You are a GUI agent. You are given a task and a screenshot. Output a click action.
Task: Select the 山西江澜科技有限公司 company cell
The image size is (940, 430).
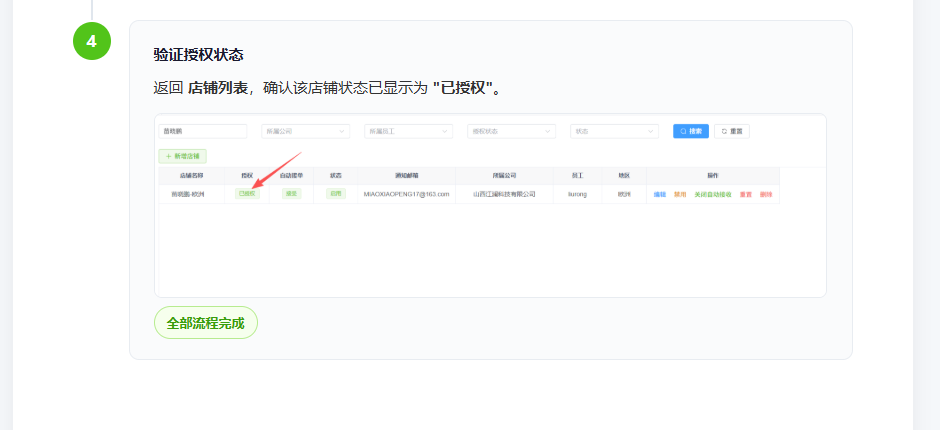(x=504, y=194)
